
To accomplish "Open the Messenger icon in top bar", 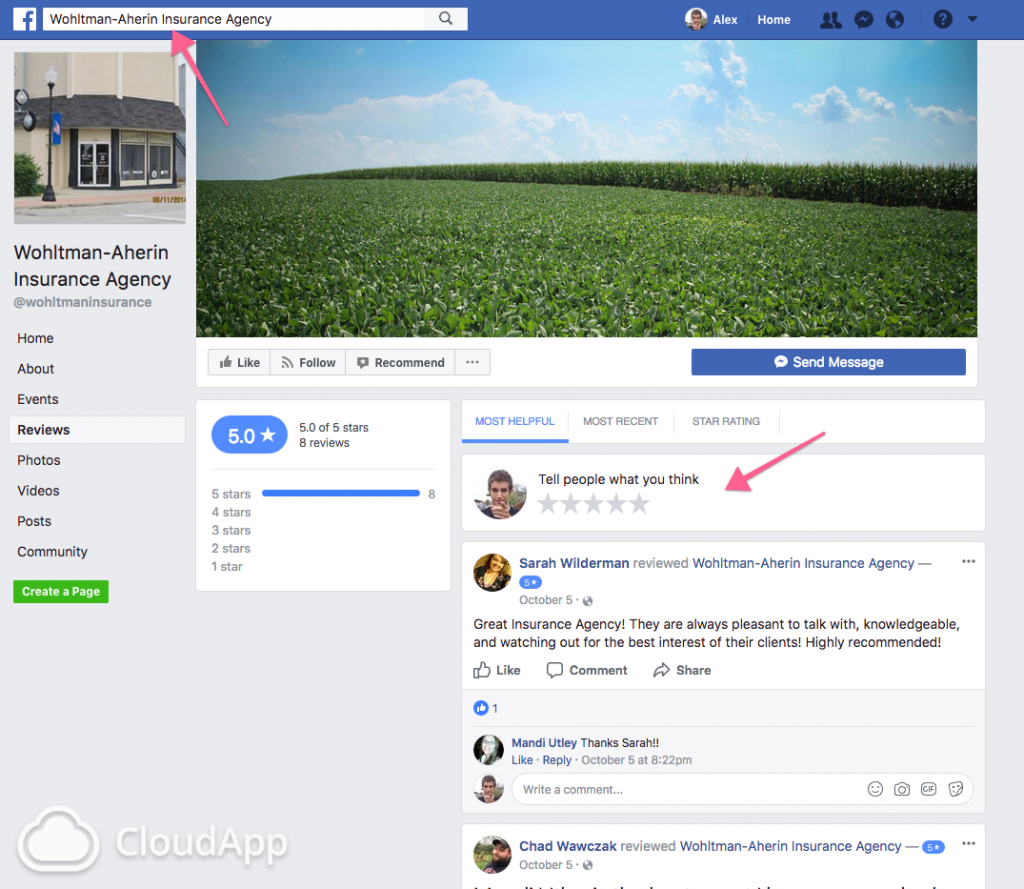I will click(863, 20).
